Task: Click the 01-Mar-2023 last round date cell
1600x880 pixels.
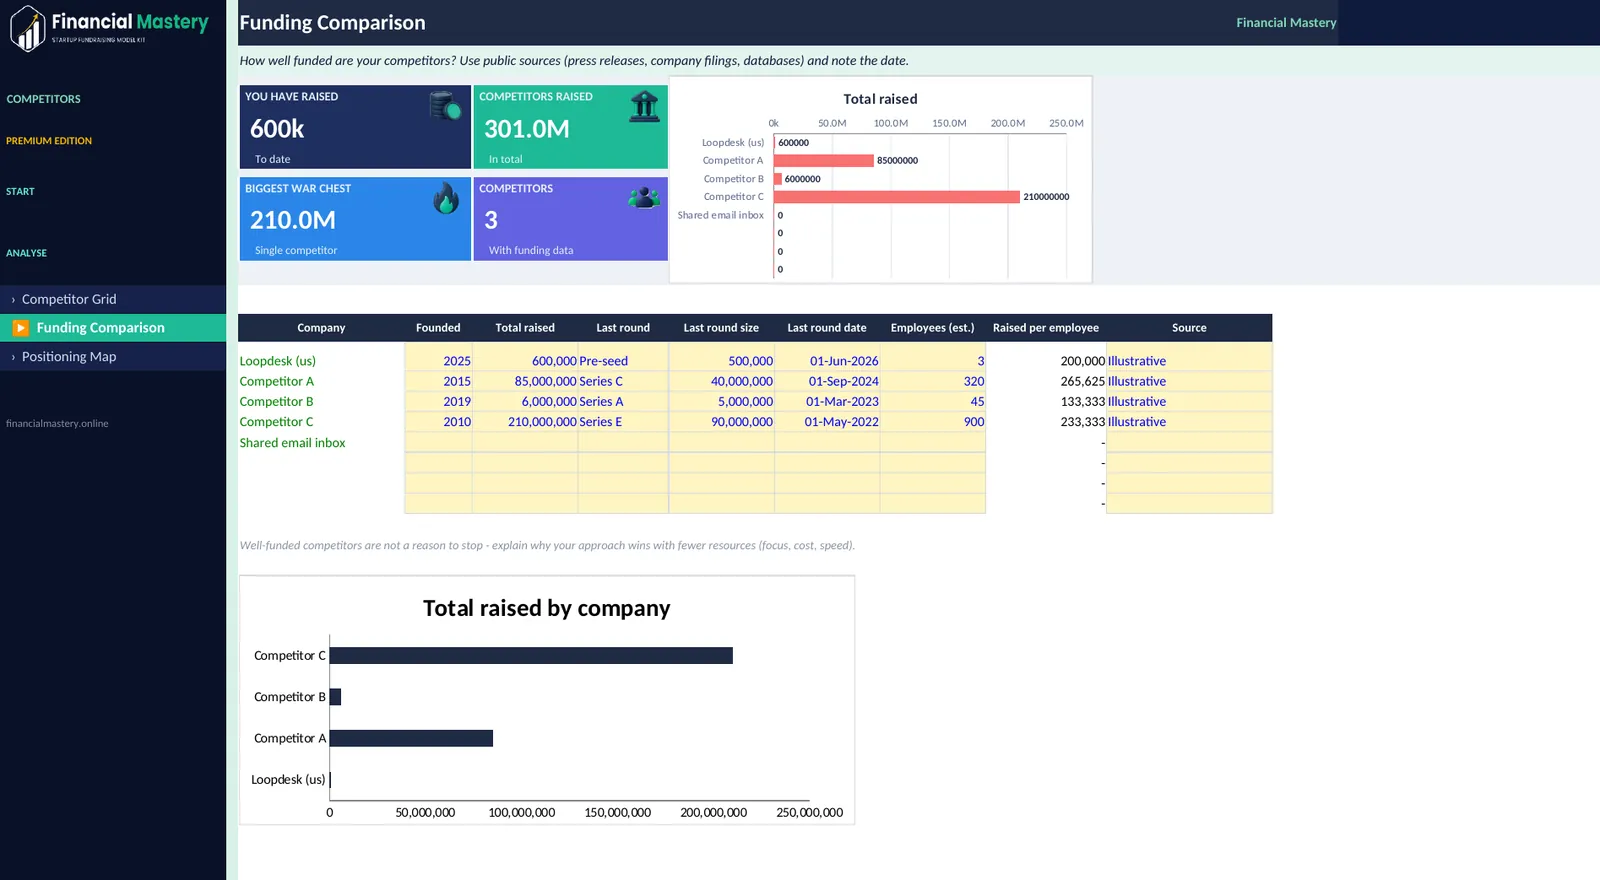Action: pyautogui.click(x=827, y=401)
